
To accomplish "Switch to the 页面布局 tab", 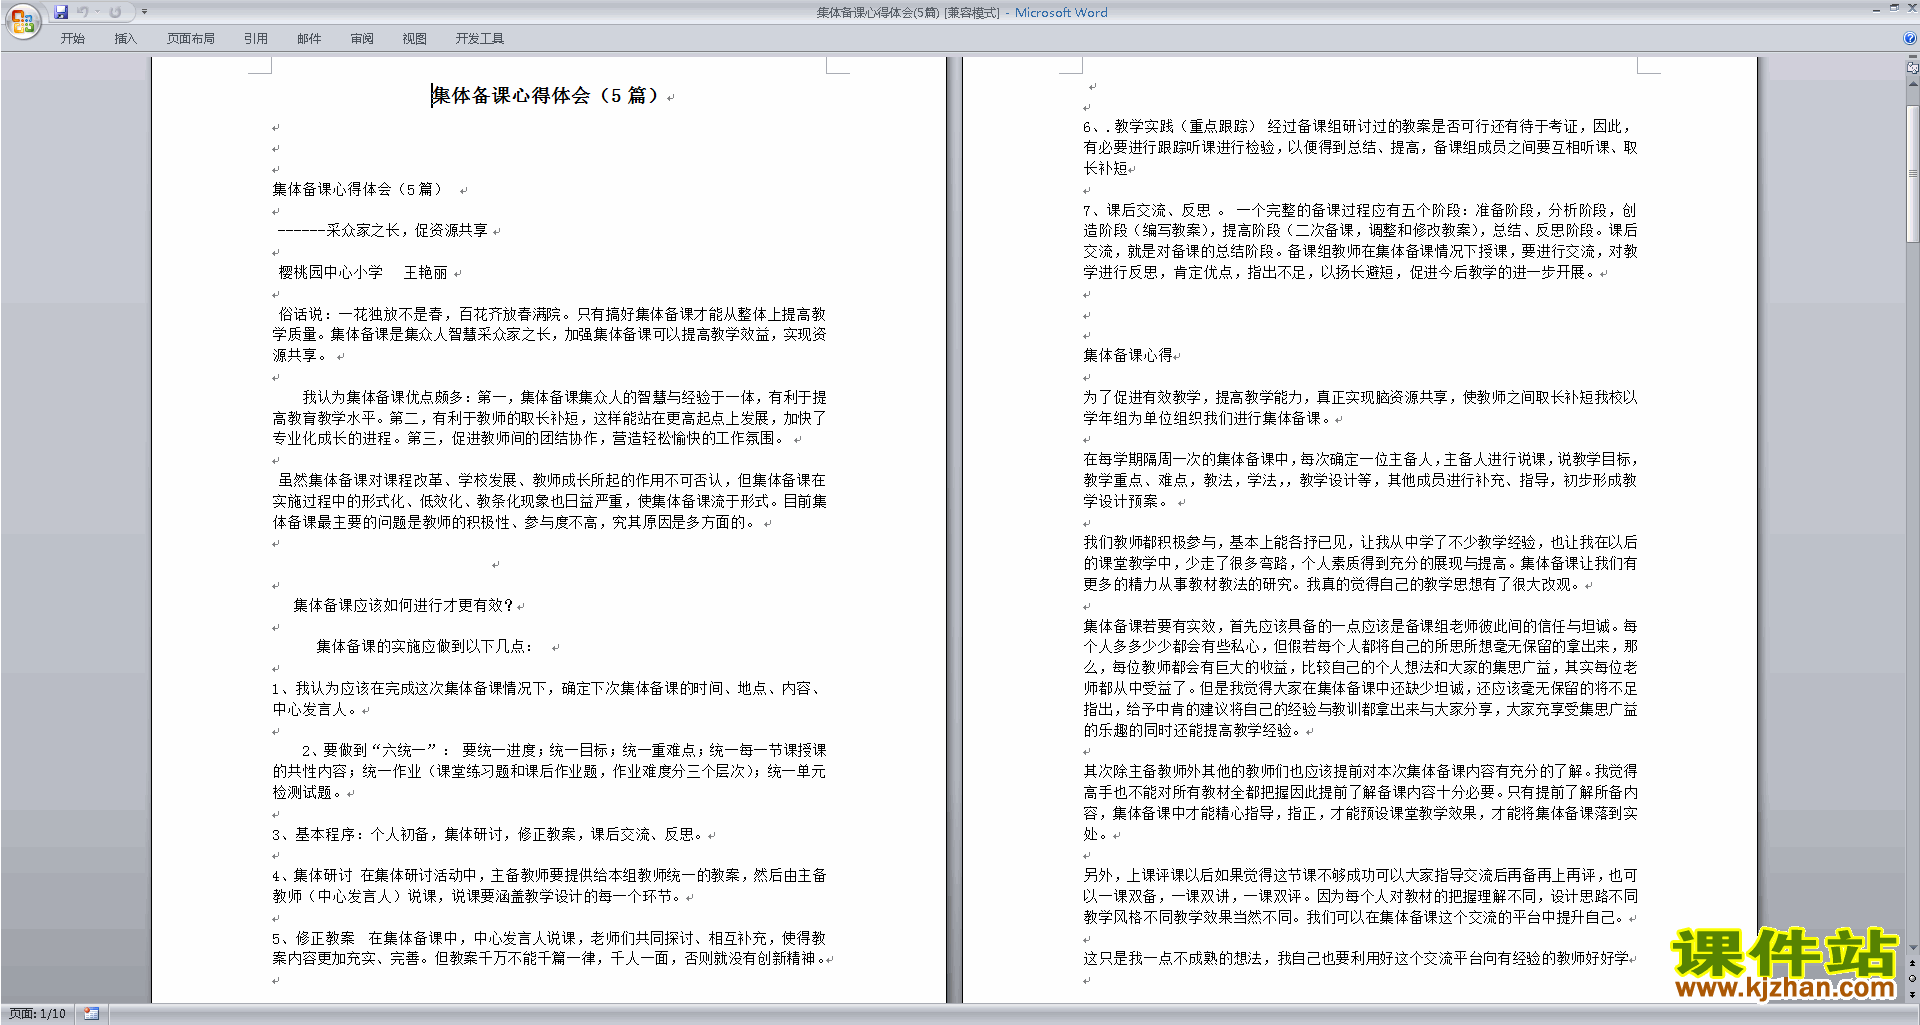I will 191,39.
